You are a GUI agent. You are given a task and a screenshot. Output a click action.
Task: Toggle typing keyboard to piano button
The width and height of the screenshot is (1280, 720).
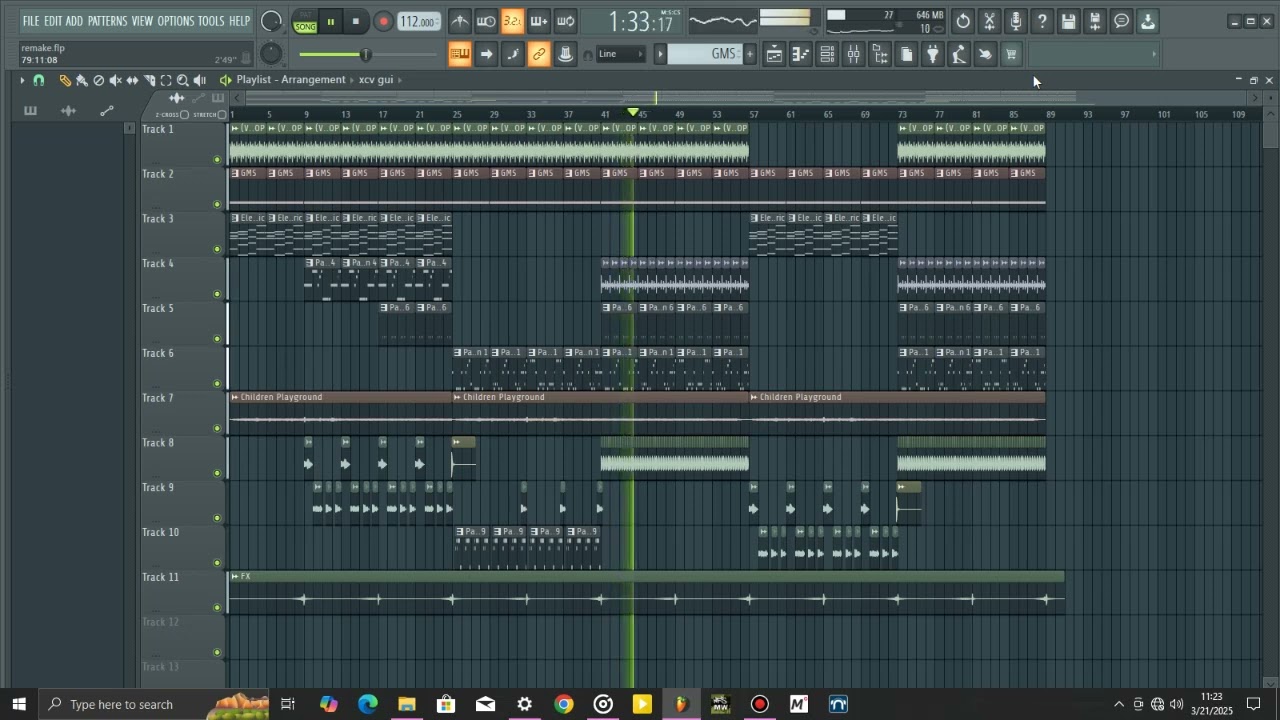(x=460, y=55)
